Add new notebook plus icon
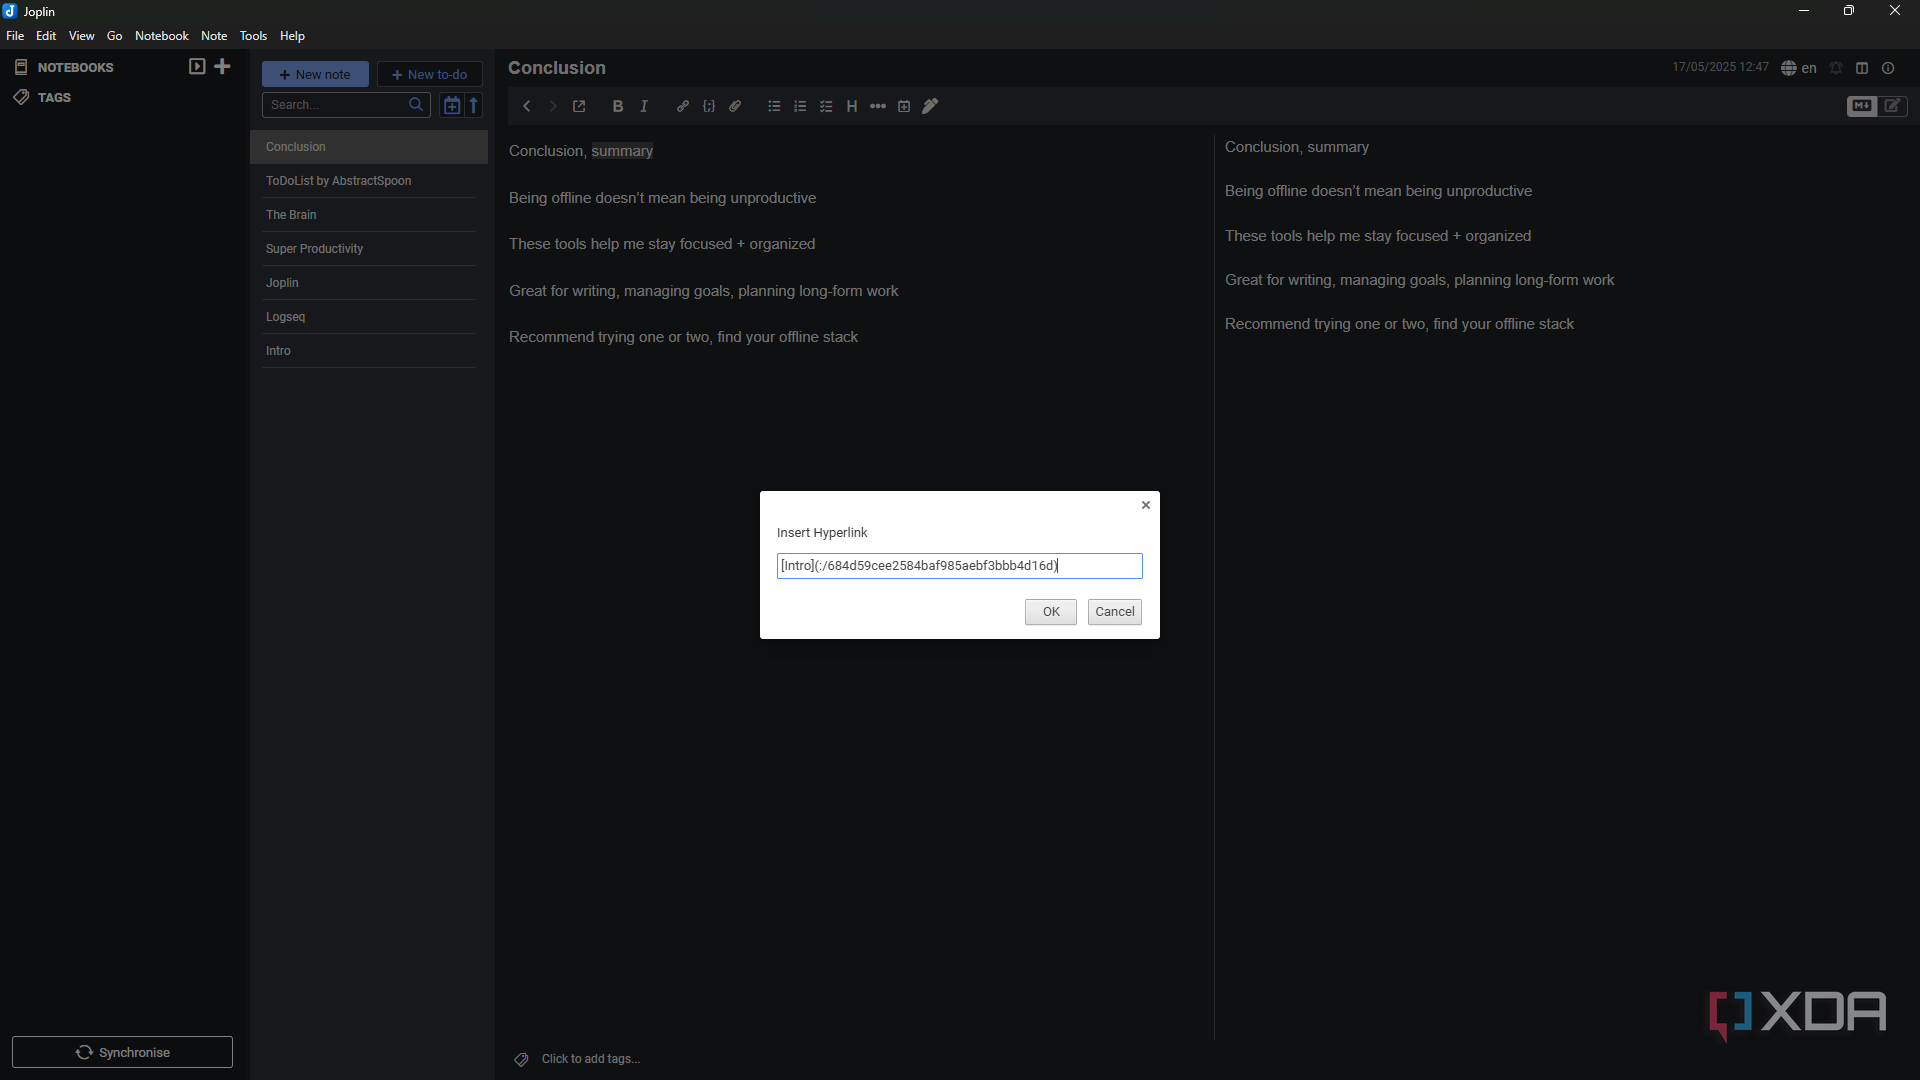Viewport: 1920px width, 1080px height. [223, 67]
